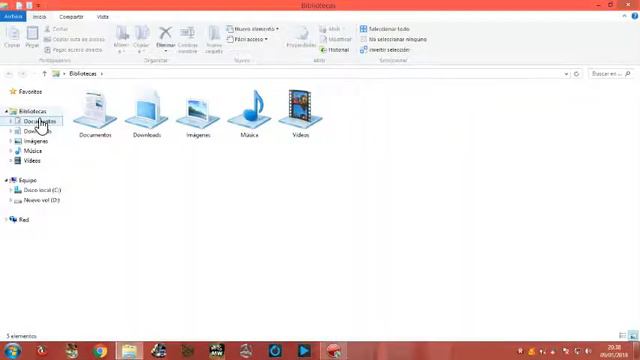Open the Archivo ribbon tab
640x360 pixels.
tap(13, 17)
